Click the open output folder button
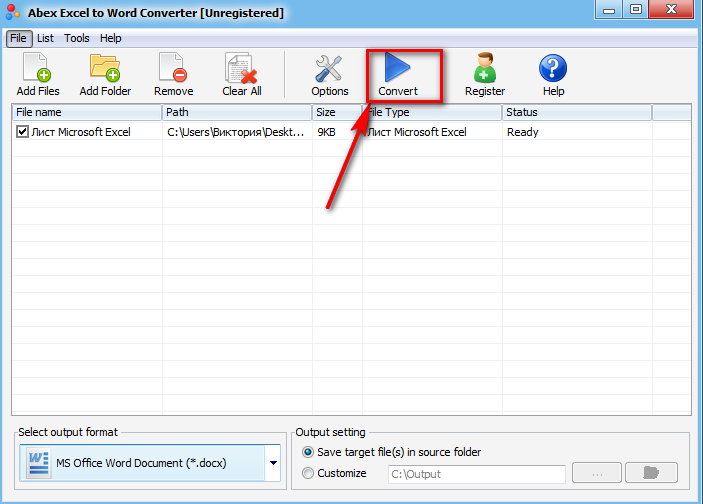This screenshot has height=504, width=703. click(651, 473)
